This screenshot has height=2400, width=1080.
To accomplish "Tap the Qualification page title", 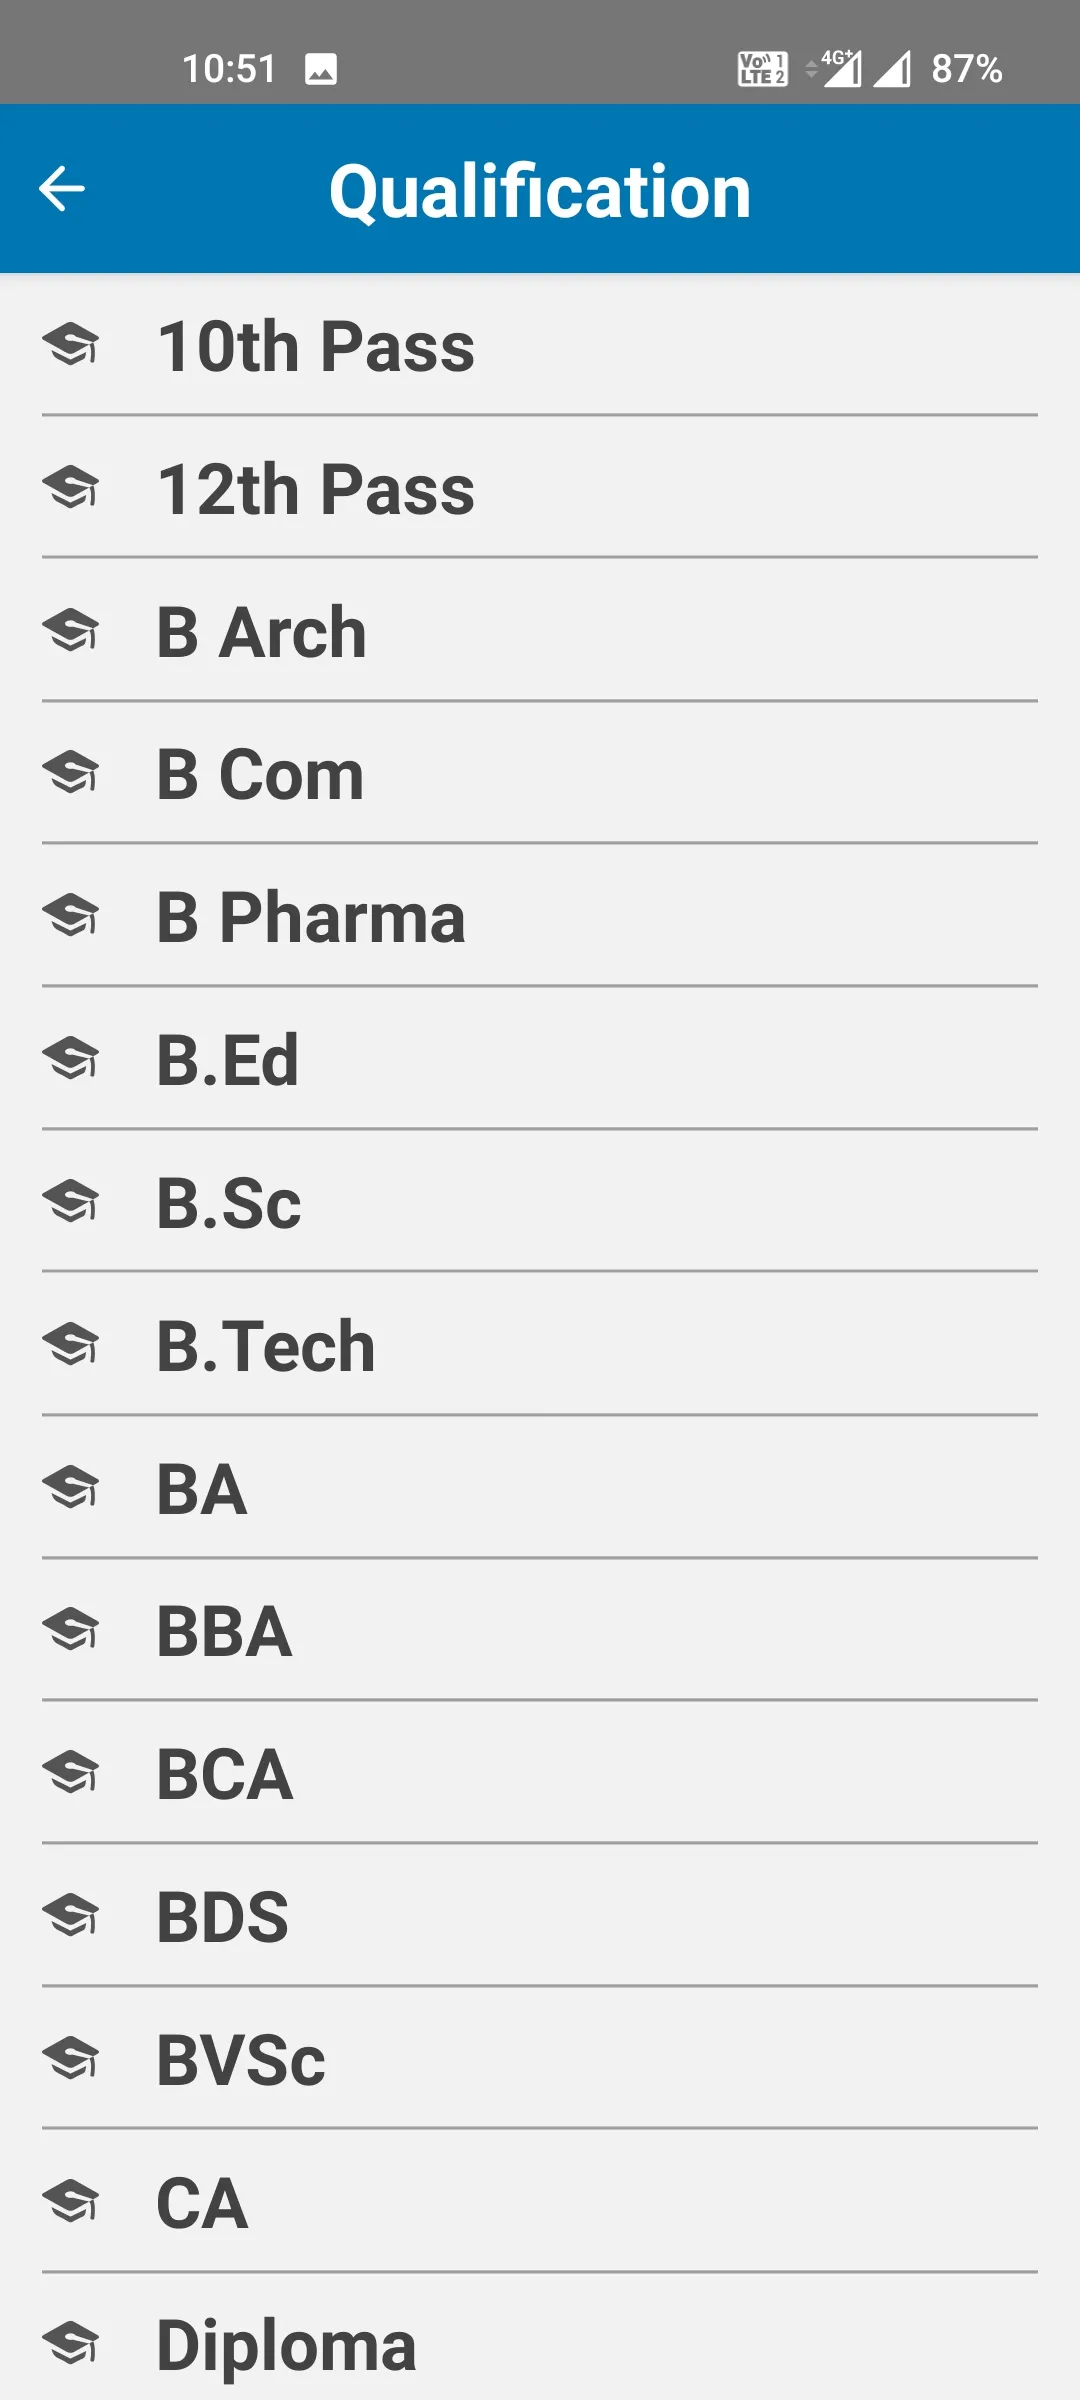I will click(540, 191).
